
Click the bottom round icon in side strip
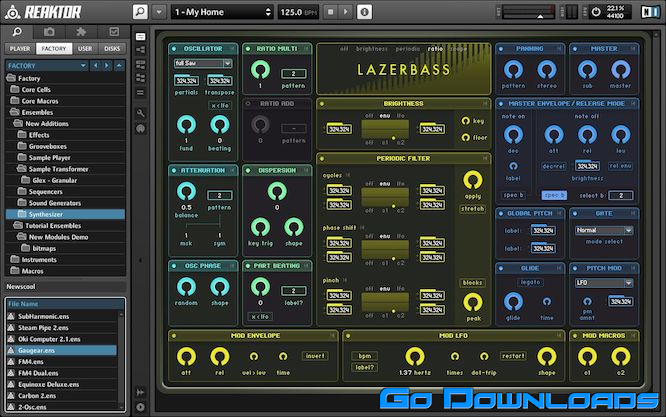[140, 407]
